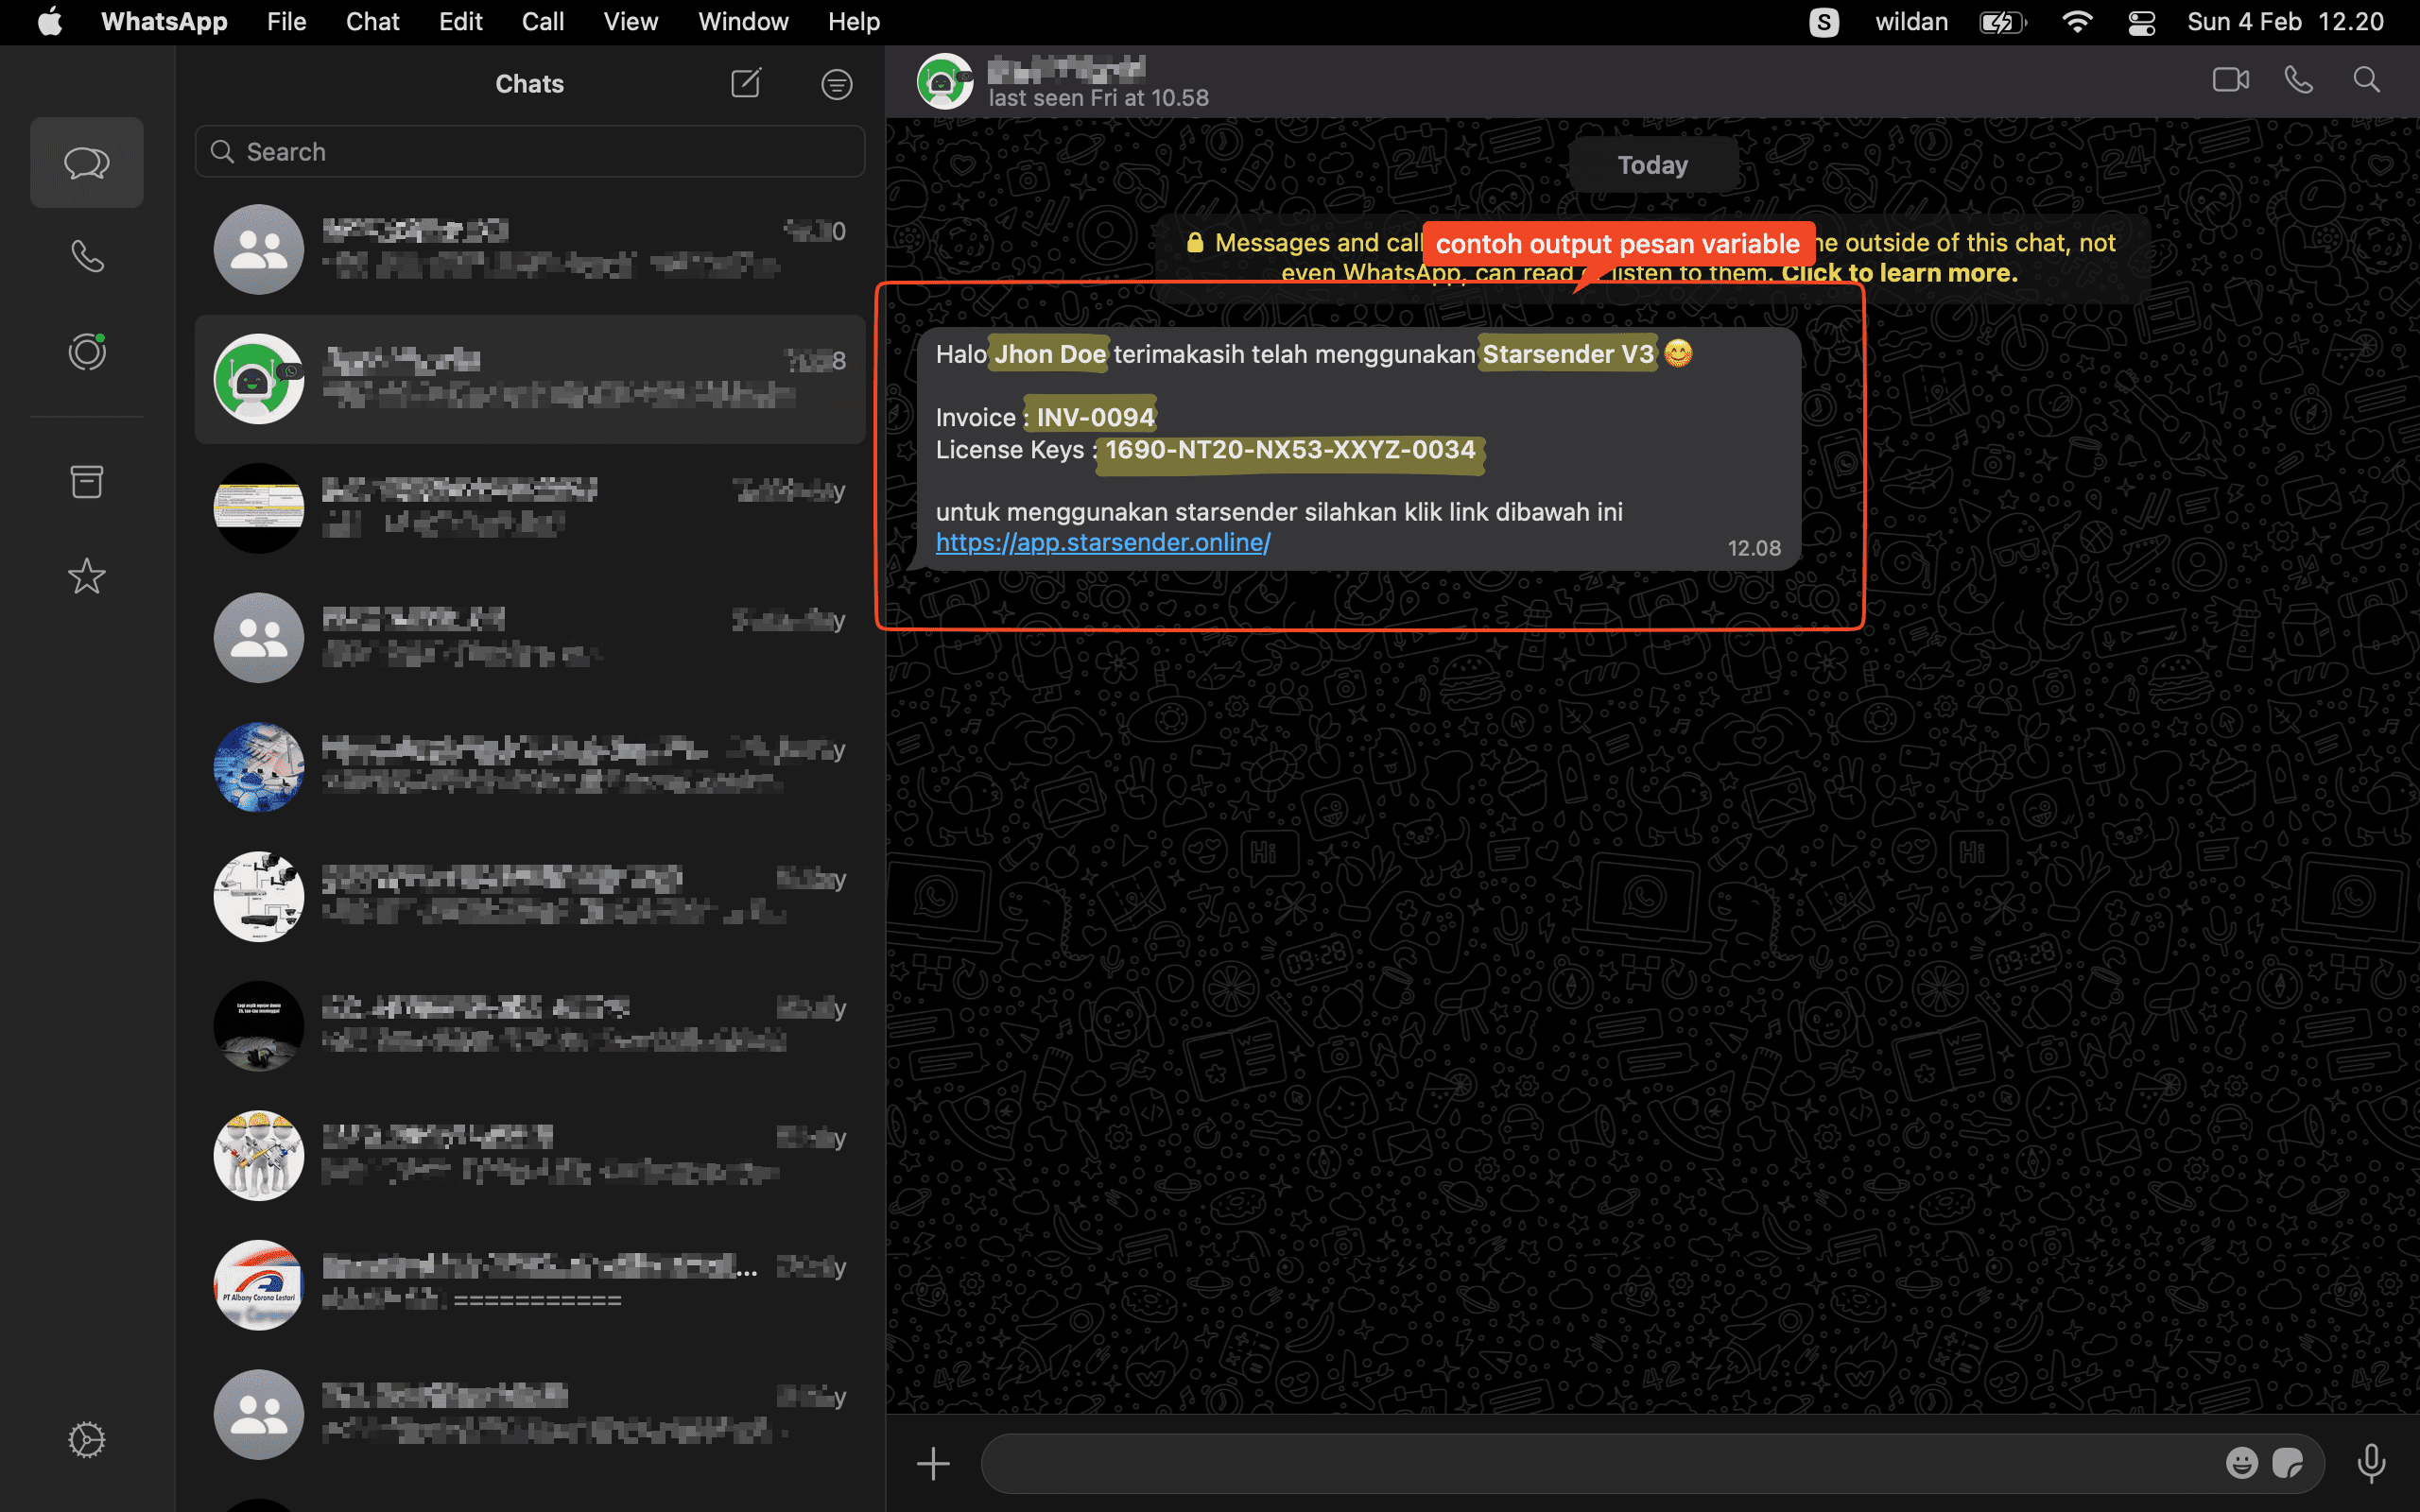Click the date and time in menu bar
The image size is (2420, 1512).
coord(2285,22)
